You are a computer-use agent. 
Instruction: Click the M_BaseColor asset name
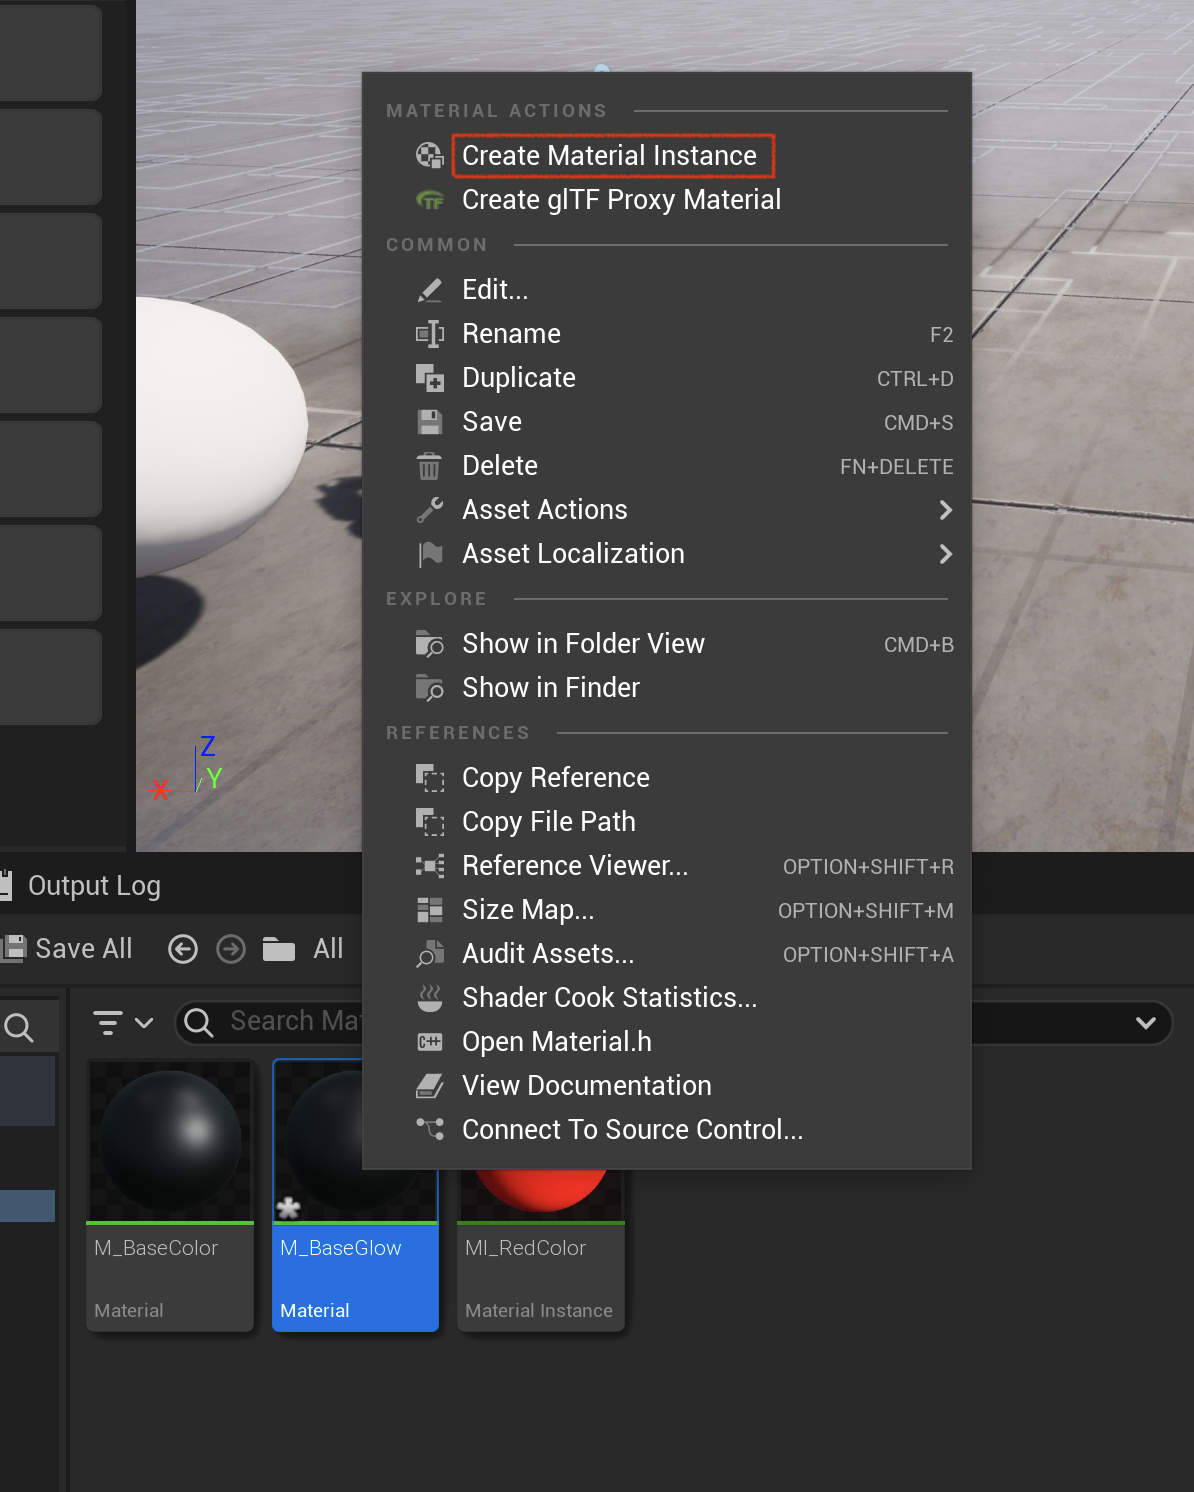[x=156, y=1248]
